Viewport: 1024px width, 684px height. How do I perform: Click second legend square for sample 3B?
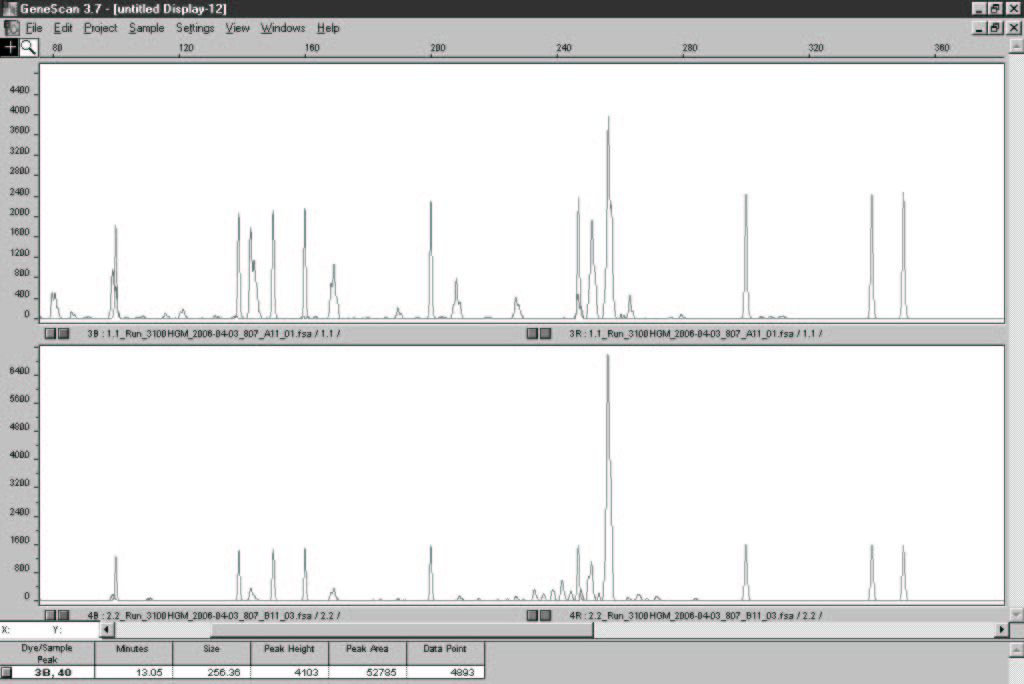click(x=63, y=333)
